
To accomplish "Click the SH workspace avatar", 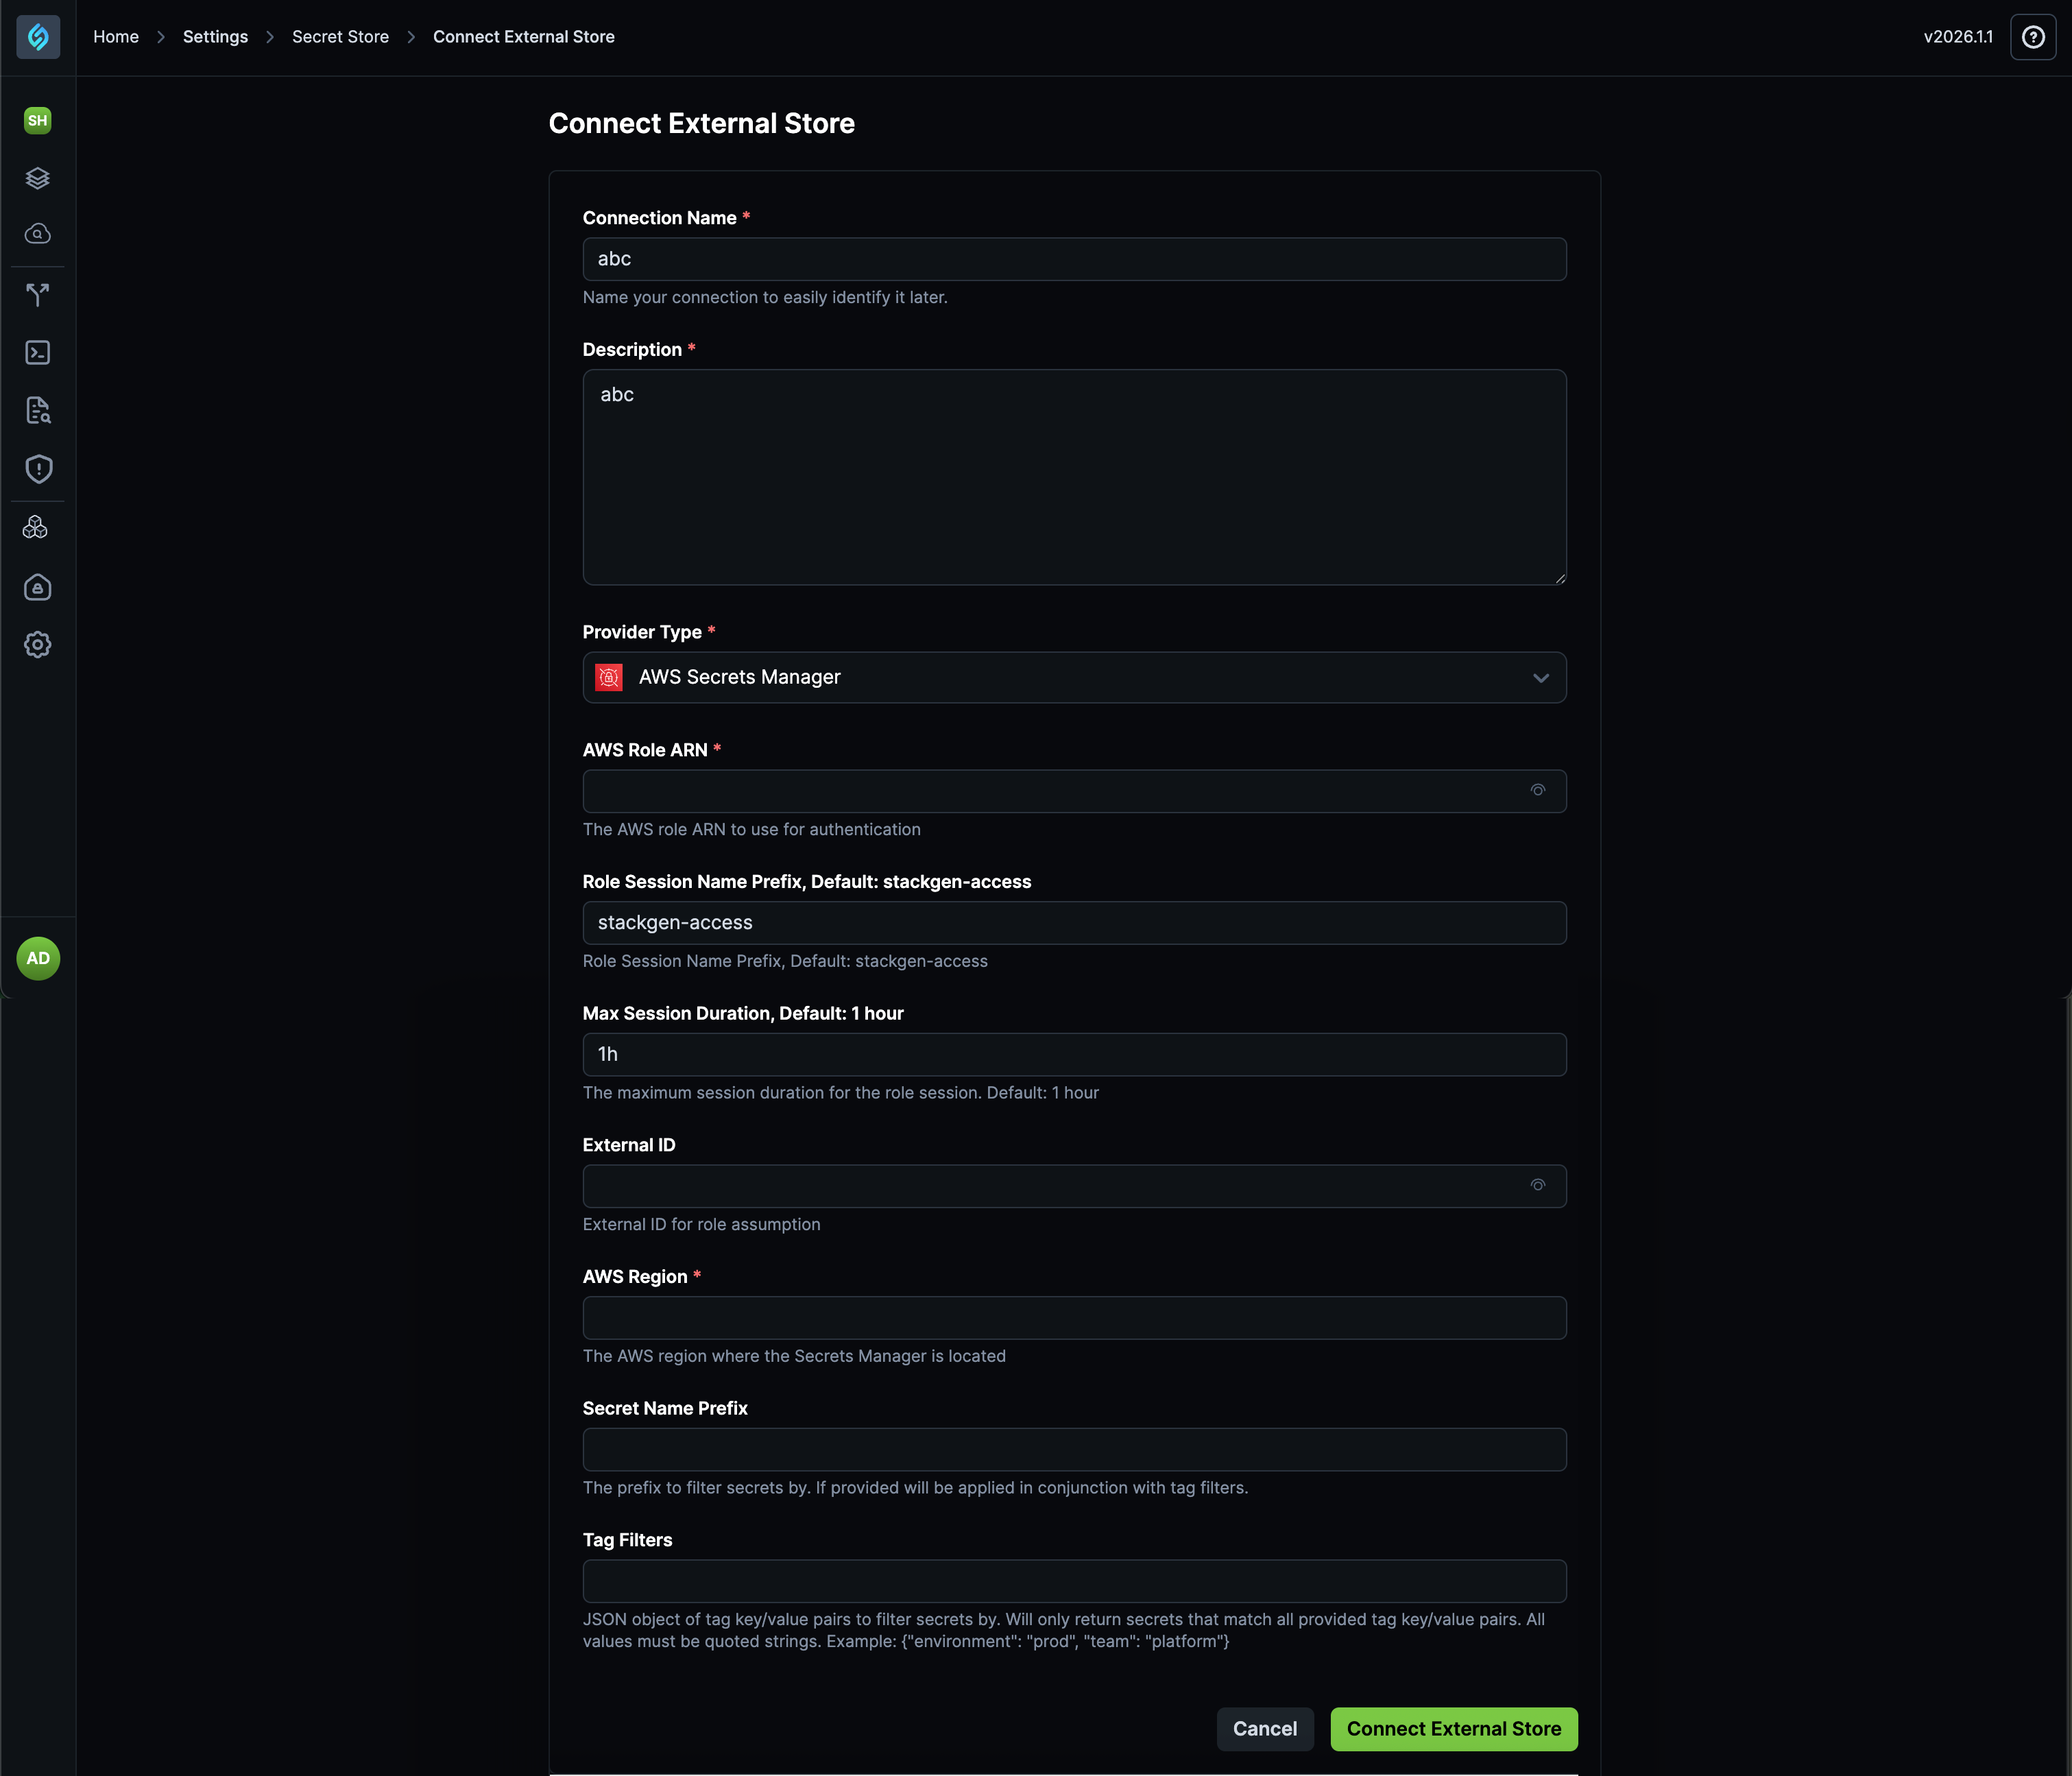I will (x=37, y=119).
